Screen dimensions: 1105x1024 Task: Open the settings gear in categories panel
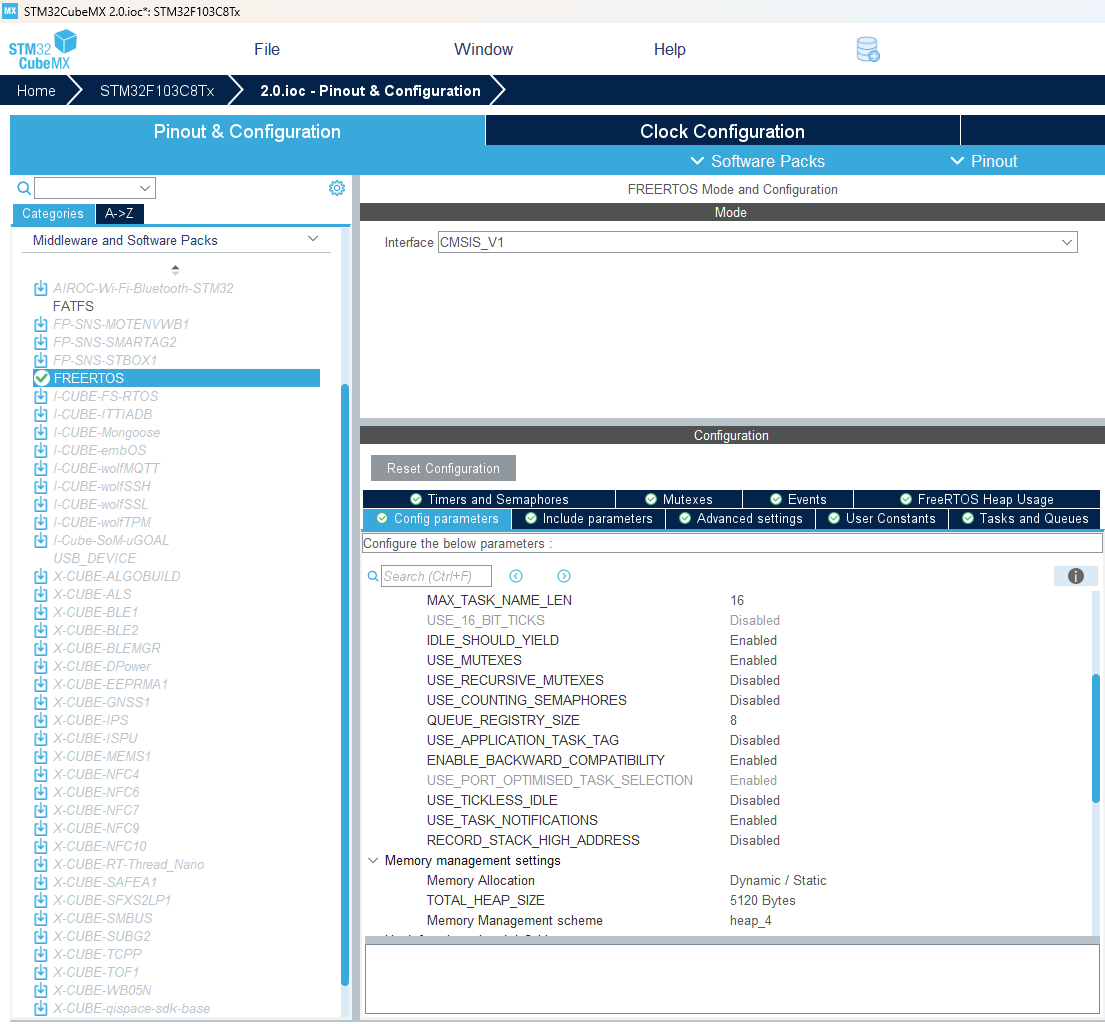pos(337,188)
